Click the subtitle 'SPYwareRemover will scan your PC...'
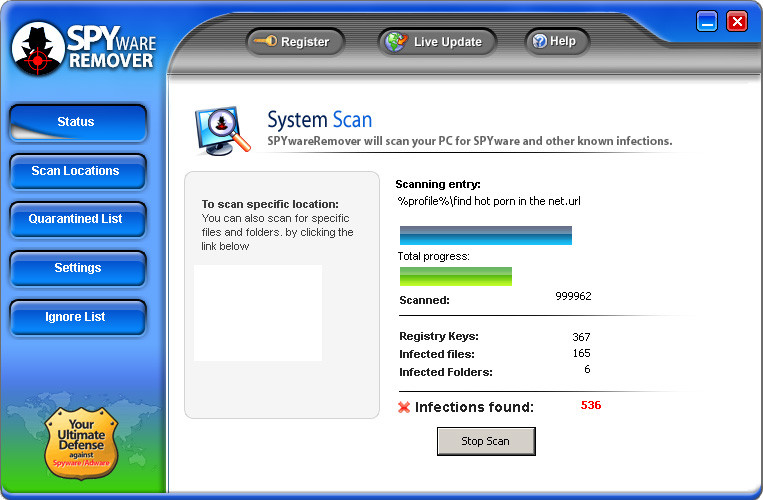 point(470,141)
